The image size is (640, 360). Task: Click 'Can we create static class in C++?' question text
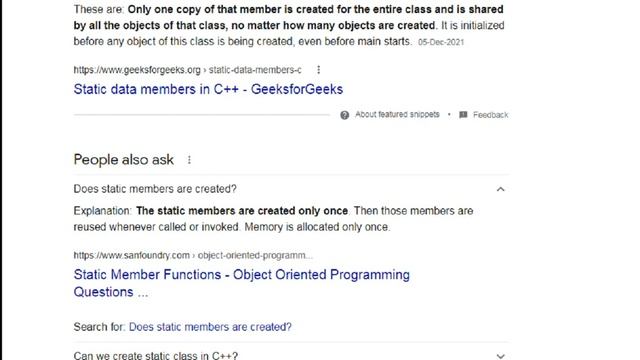pos(156,356)
